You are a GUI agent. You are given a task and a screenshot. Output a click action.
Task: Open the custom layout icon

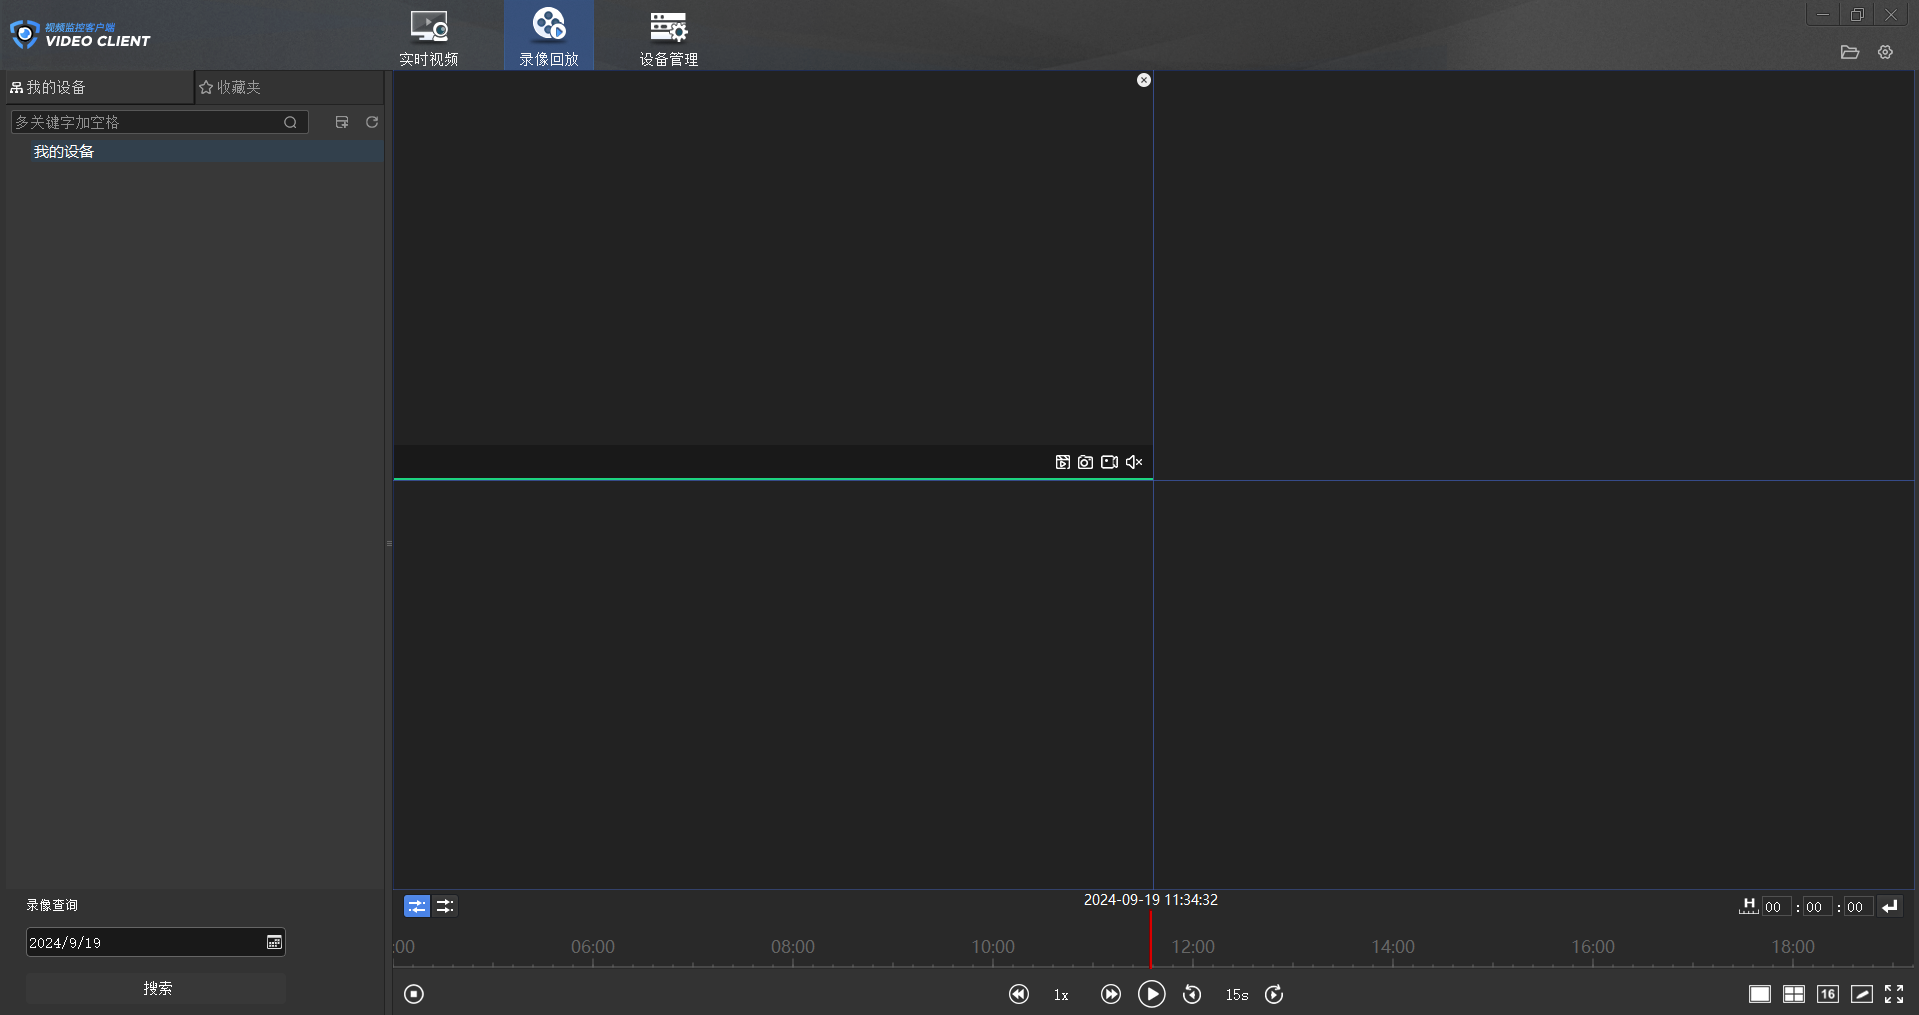pyautogui.click(x=1862, y=994)
